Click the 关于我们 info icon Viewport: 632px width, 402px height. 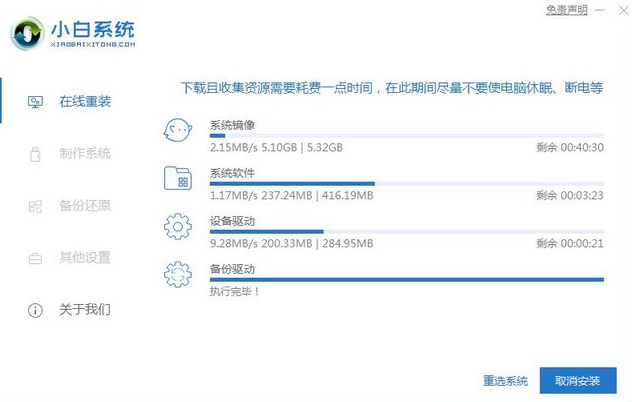pos(35,310)
